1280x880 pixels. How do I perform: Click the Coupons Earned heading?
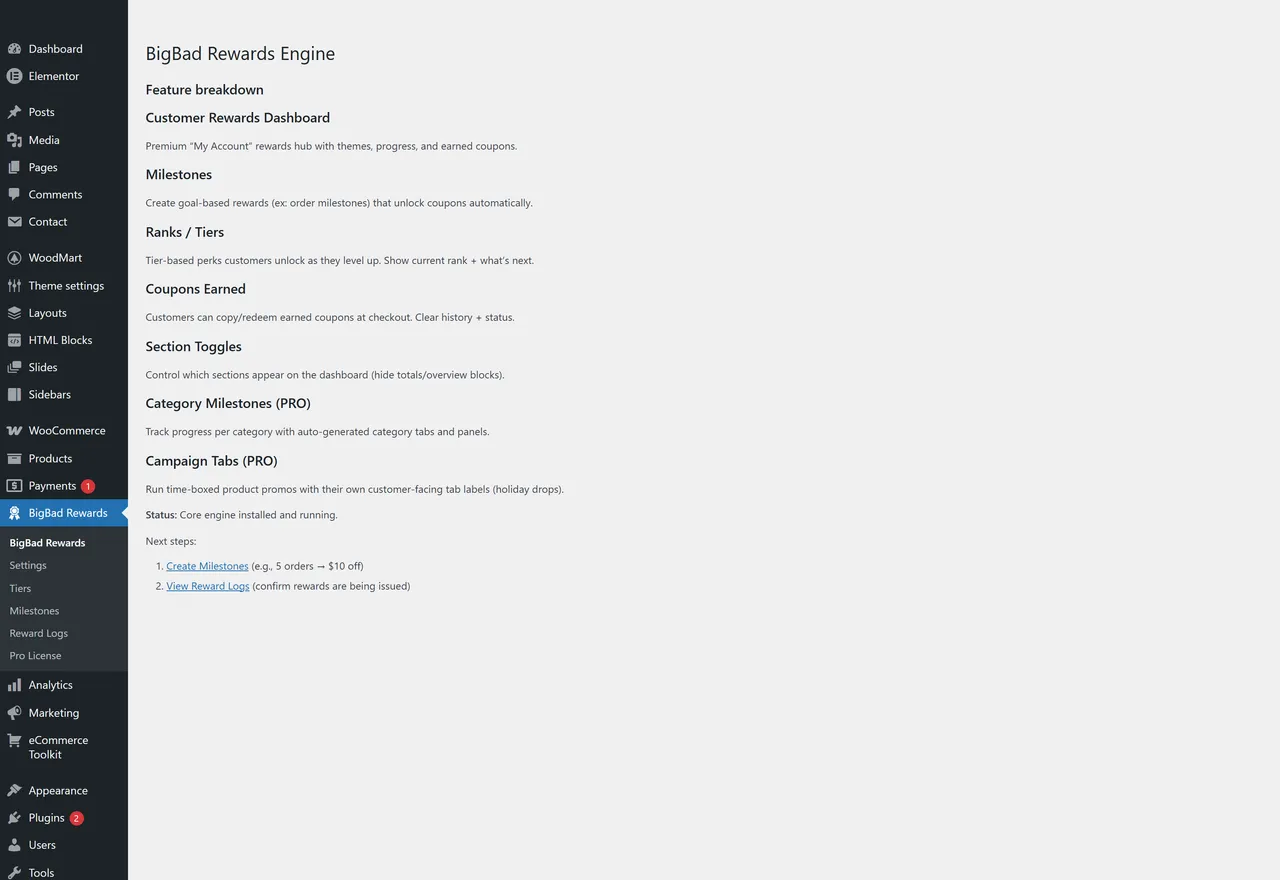[196, 289]
